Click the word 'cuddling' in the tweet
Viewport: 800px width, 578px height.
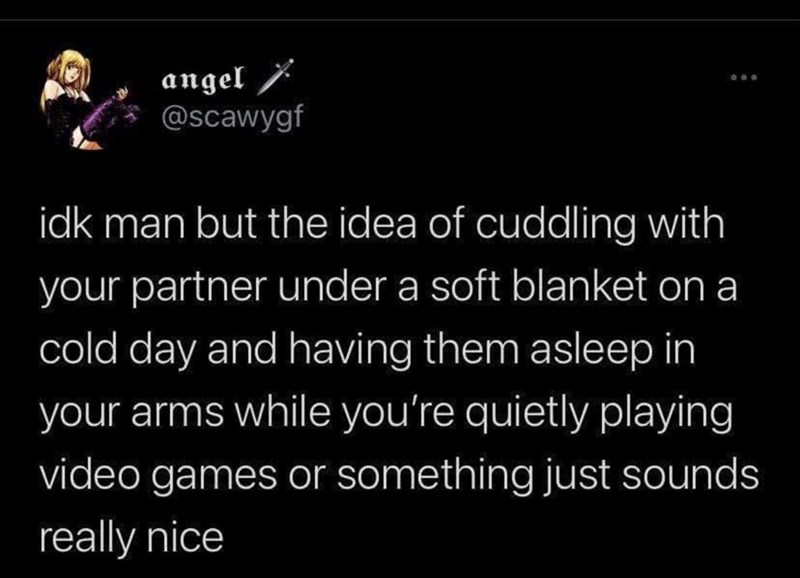click(556, 224)
